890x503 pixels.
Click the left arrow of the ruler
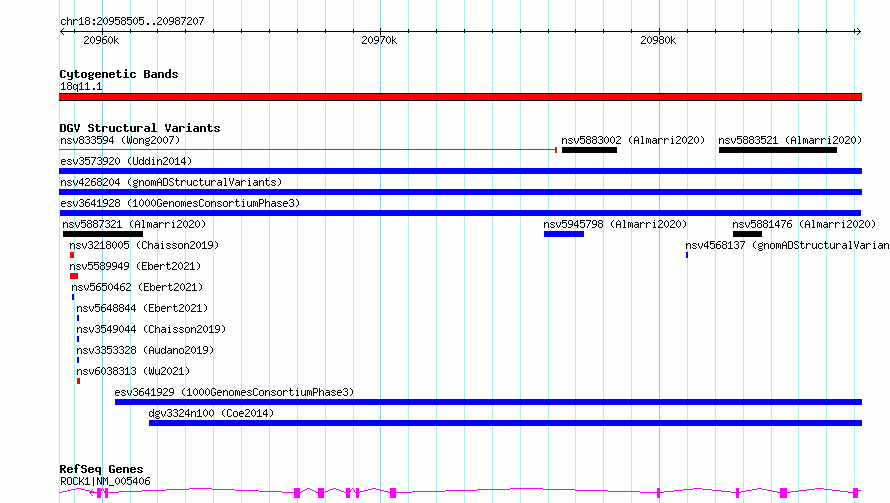tap(62, 32)
